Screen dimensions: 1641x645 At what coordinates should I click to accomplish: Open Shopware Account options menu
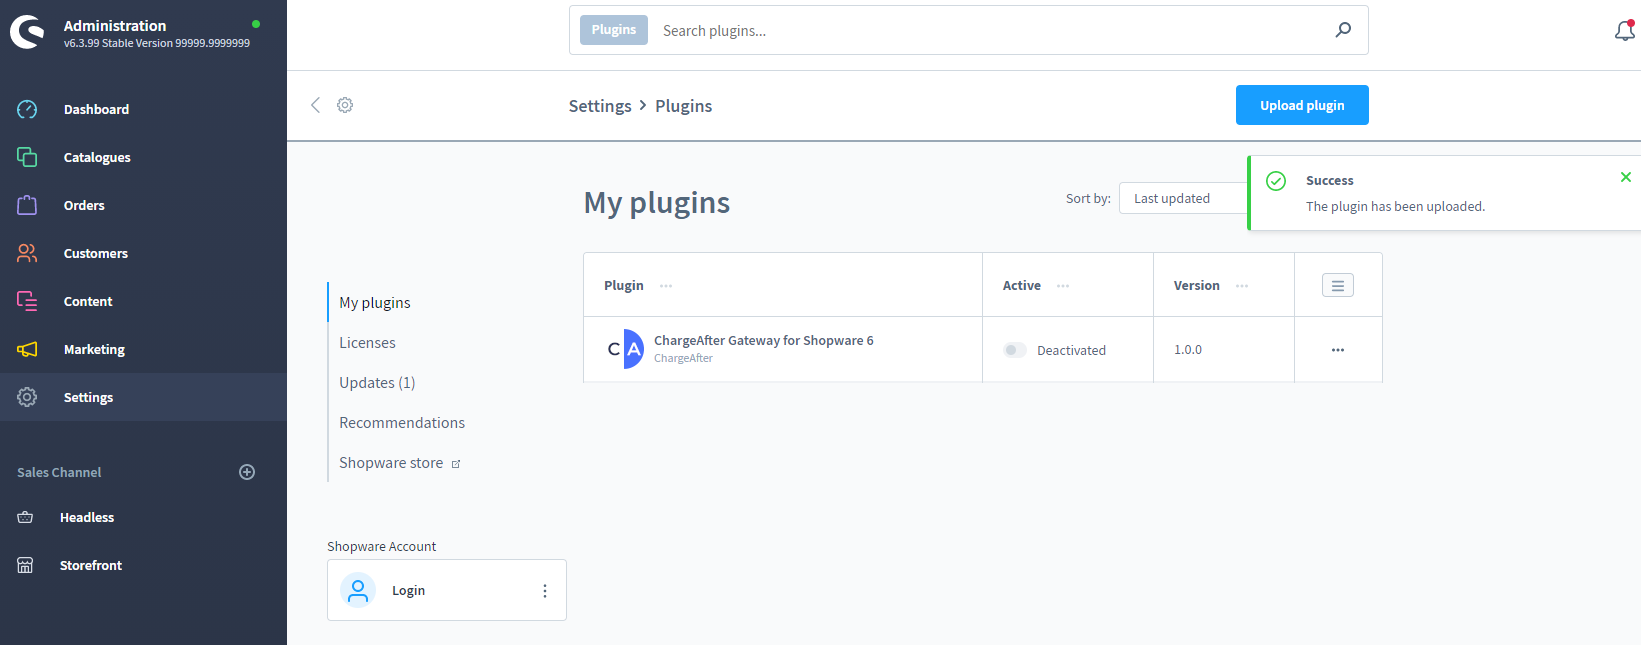tap(545, 591)
